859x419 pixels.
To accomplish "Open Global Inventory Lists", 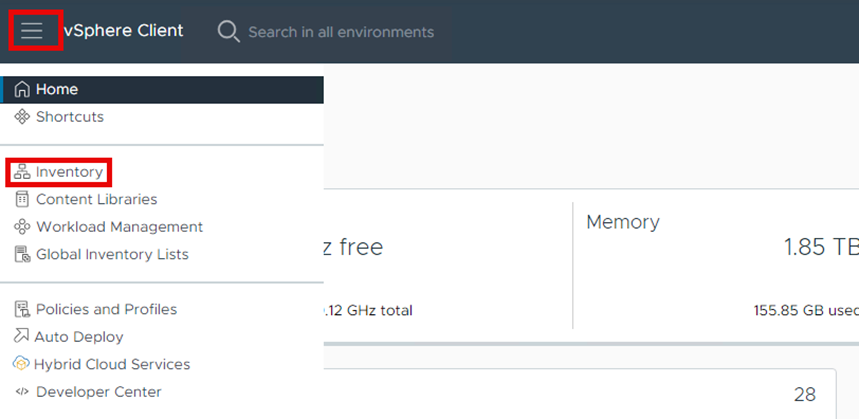I will [112, 255].
